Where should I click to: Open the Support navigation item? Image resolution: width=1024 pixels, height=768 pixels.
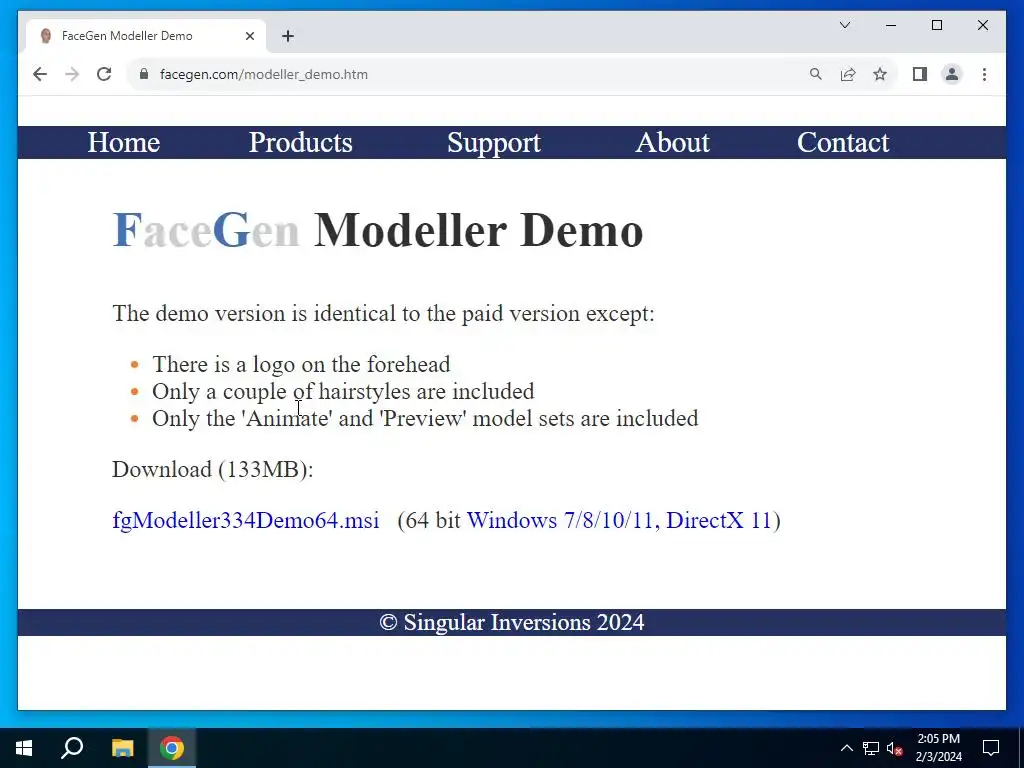pyautogui.click(x=494, y=142)
